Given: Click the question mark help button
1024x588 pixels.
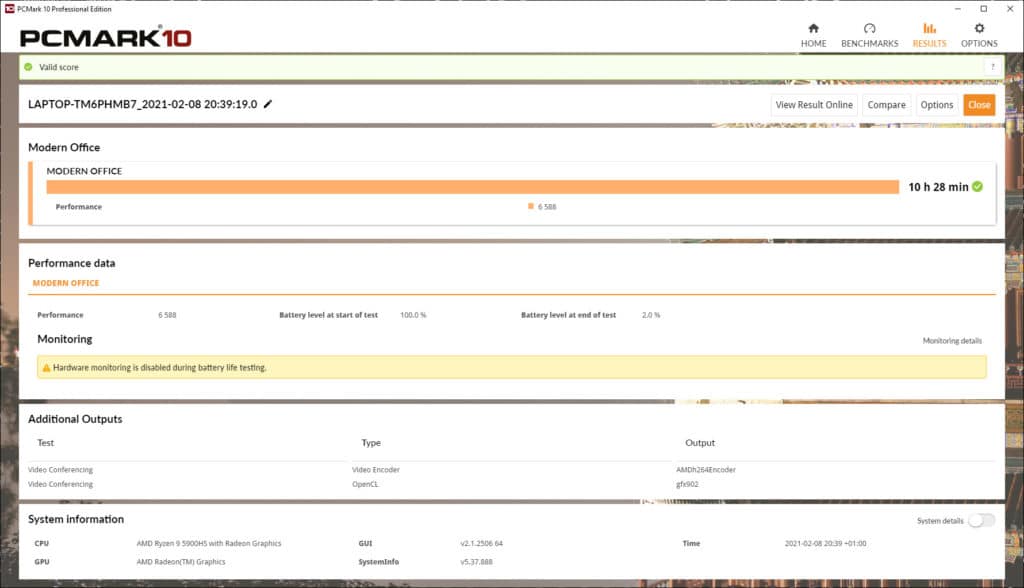Looking at the screenshot, I should click(x=993, y=67).
